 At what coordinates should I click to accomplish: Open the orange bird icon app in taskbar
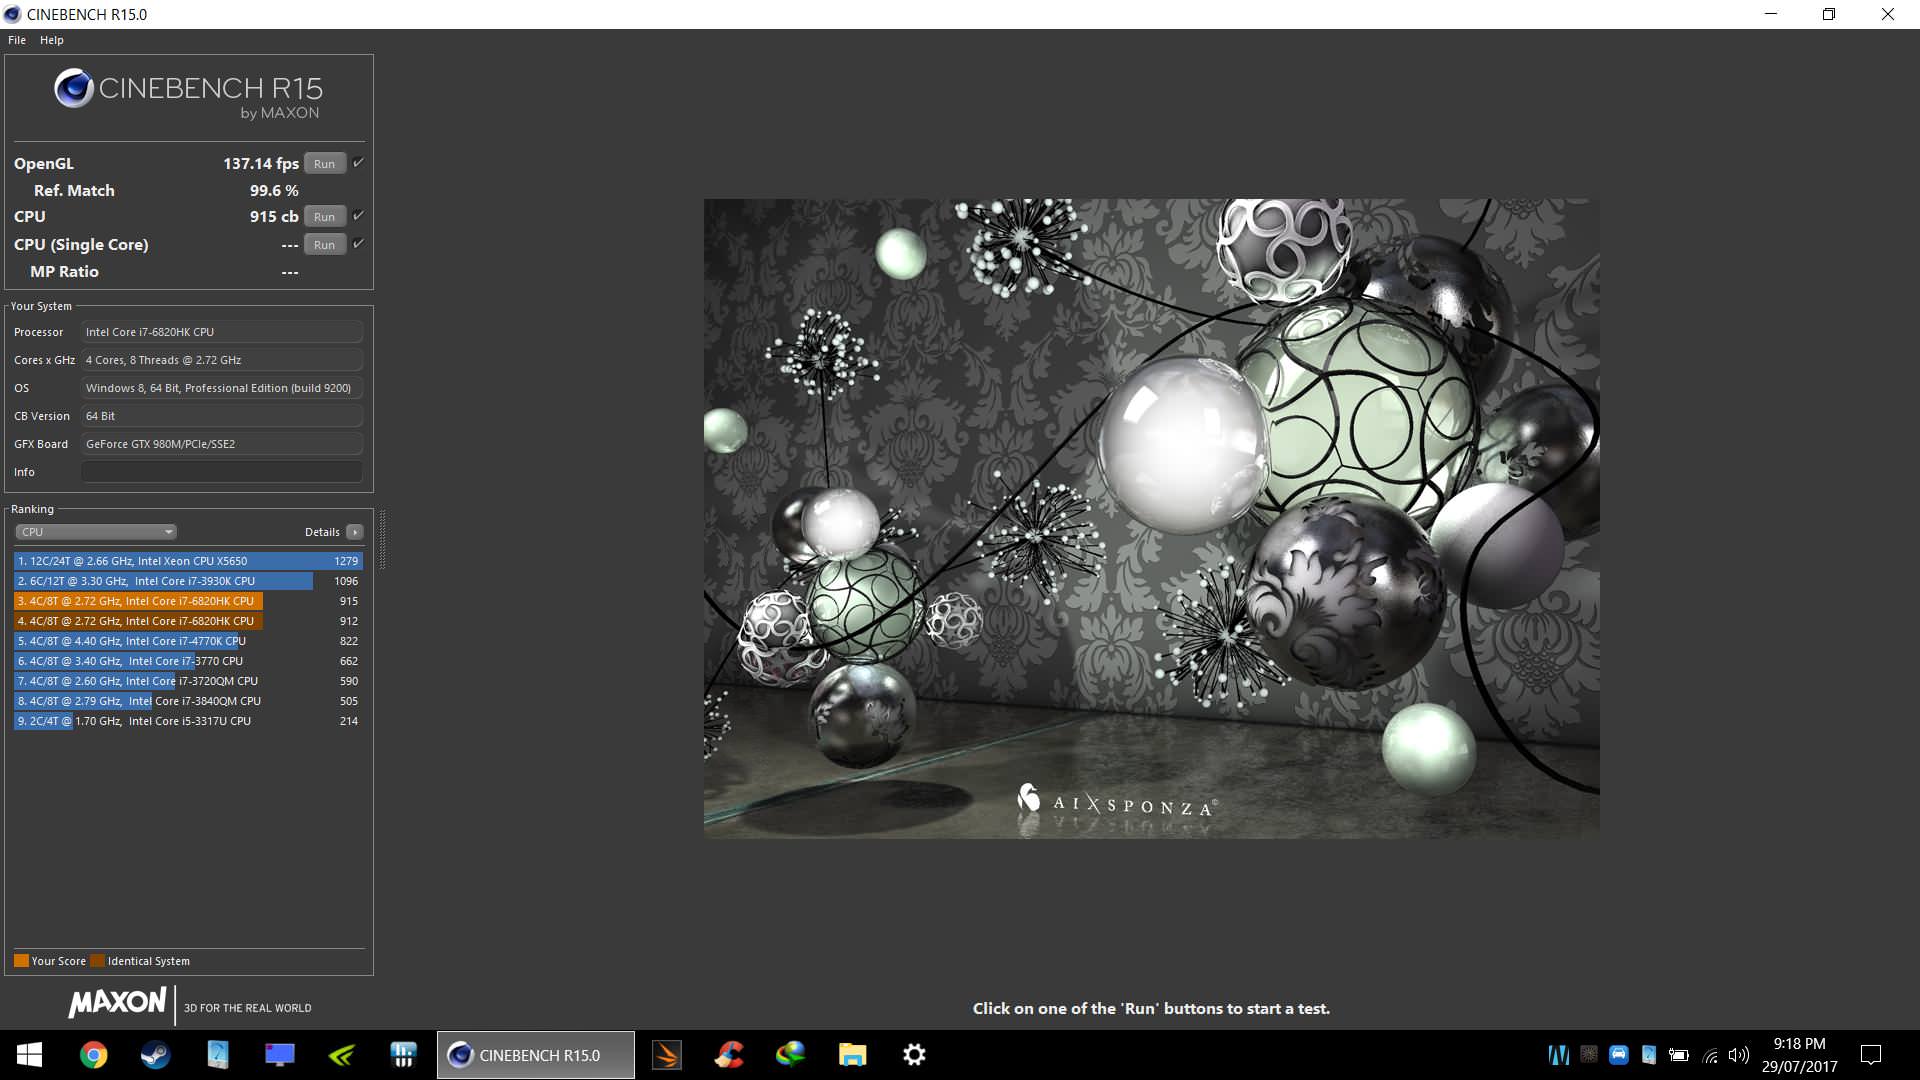(x=667, y=1055)
